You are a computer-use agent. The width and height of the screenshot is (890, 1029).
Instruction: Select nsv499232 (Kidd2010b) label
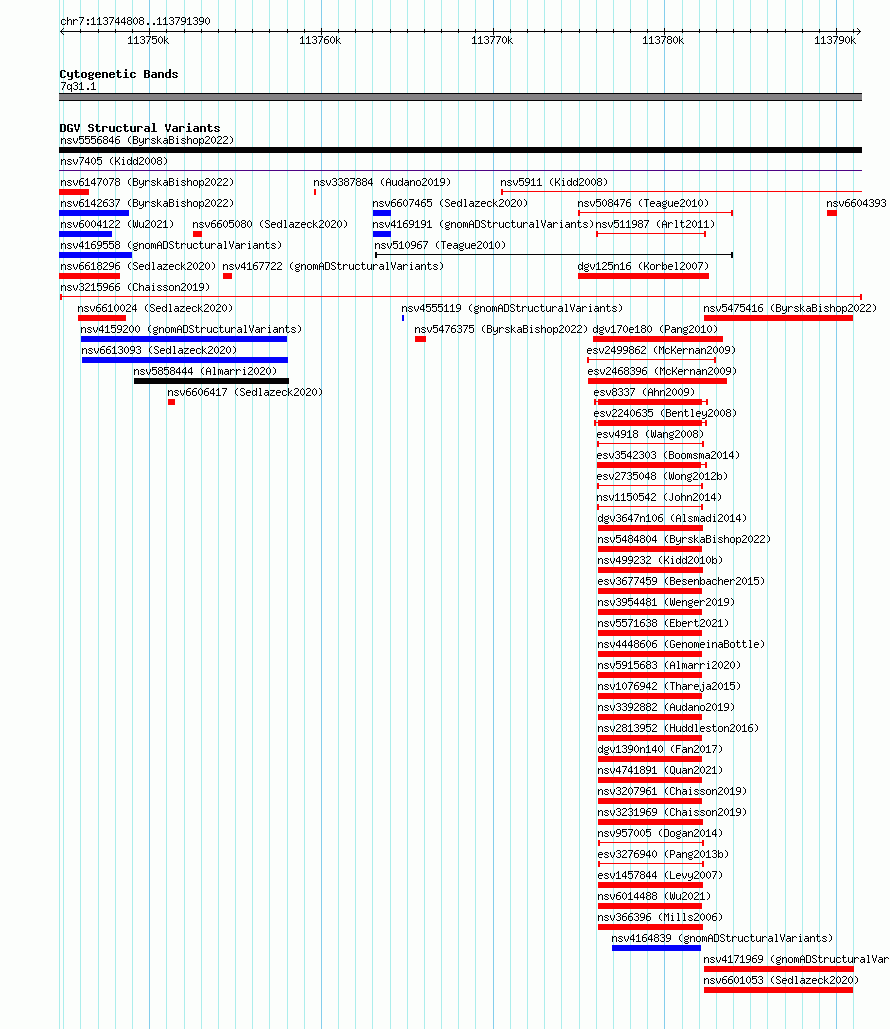click(660, 560)
